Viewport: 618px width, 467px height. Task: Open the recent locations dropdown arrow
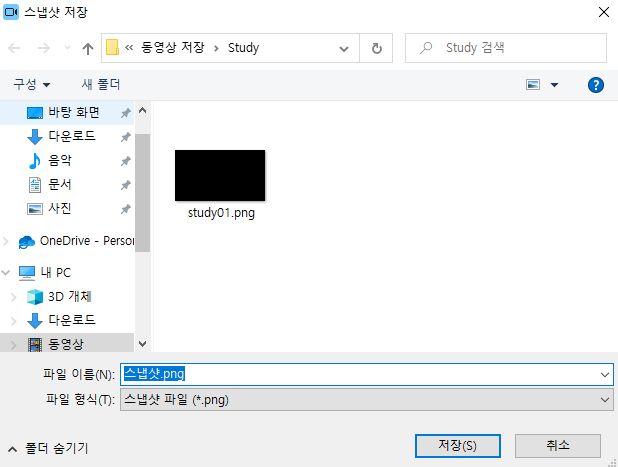pyautogui.click(x=67, y=48)
